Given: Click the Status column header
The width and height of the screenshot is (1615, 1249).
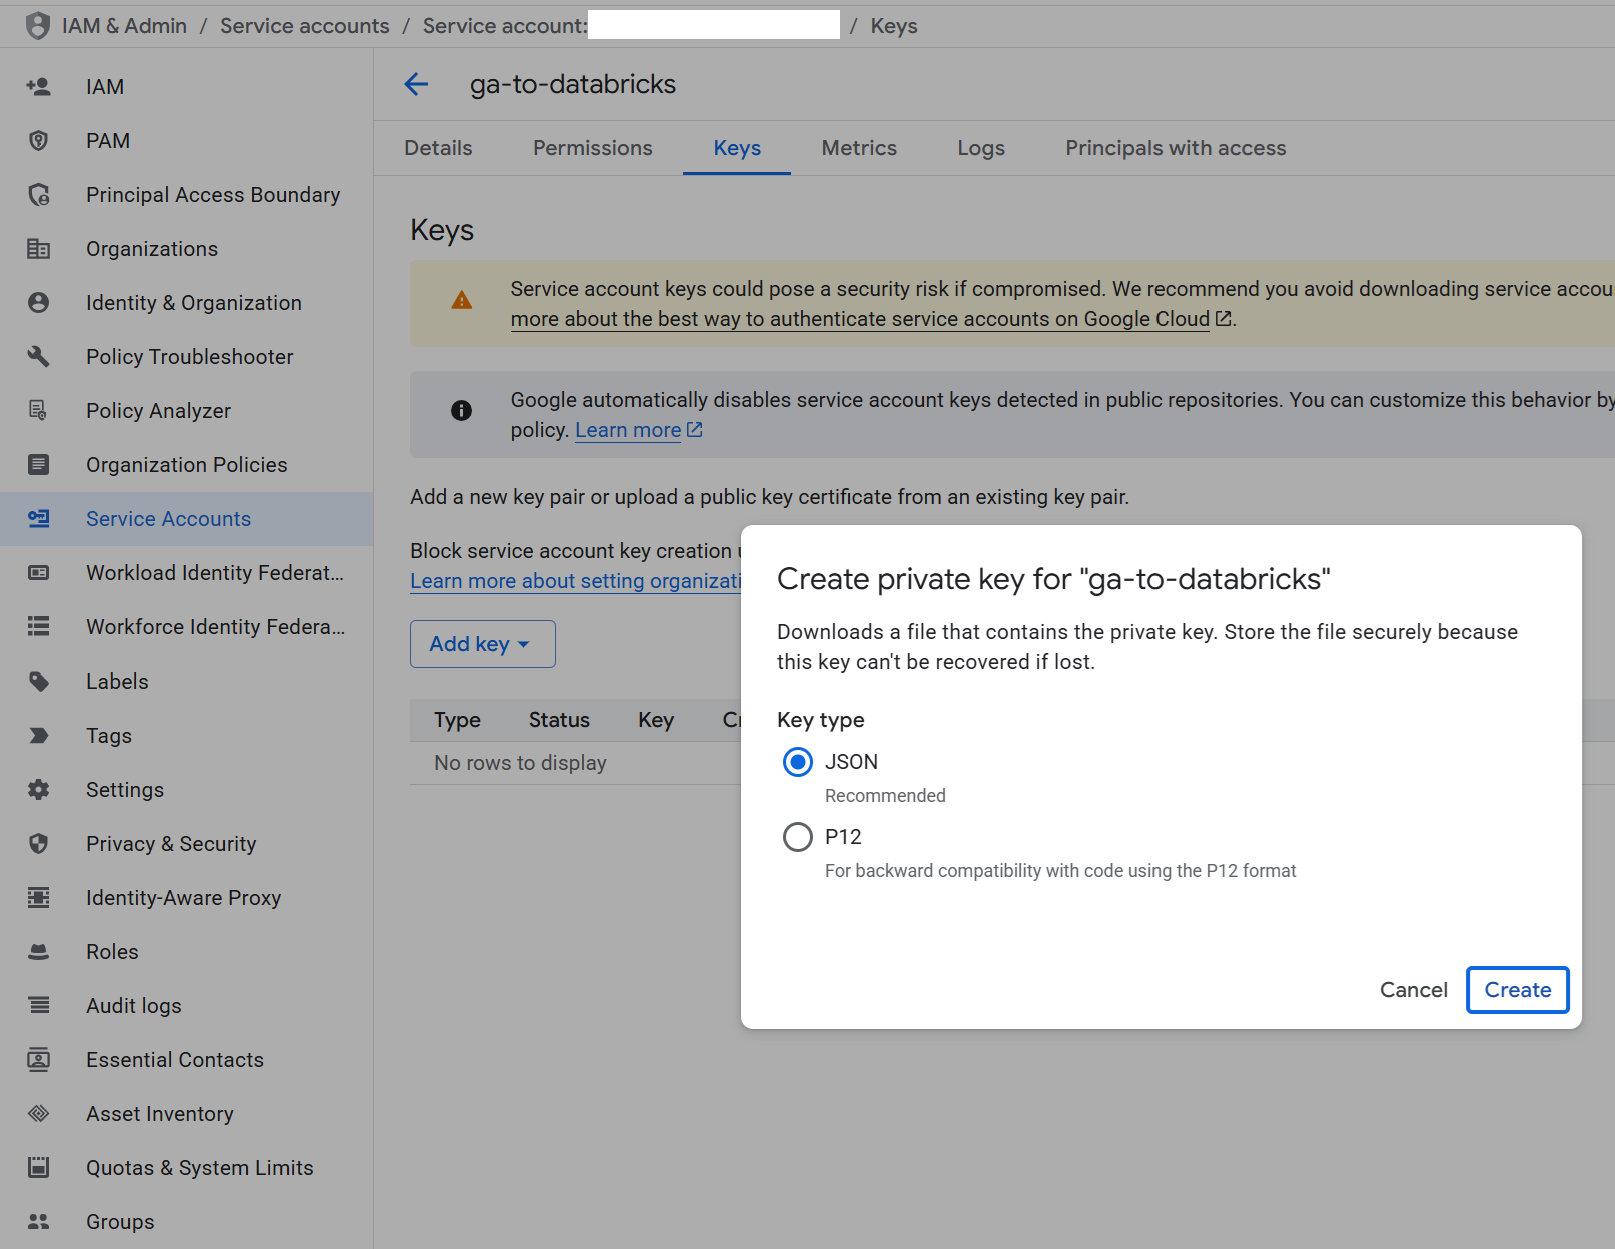Looking at the screenshot, I should pyautogui.click(x=559, y=720).
